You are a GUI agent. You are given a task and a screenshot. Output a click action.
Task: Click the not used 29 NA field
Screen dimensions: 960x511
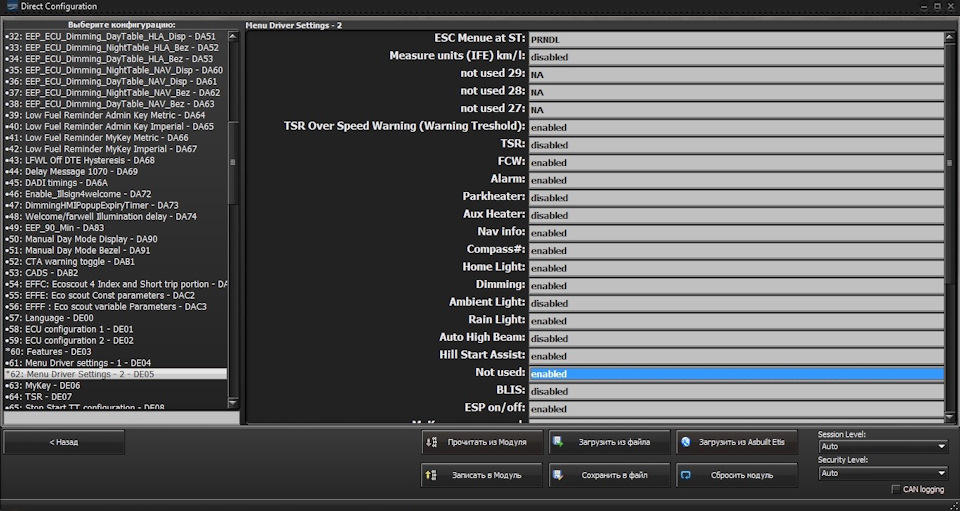[736, 75]
